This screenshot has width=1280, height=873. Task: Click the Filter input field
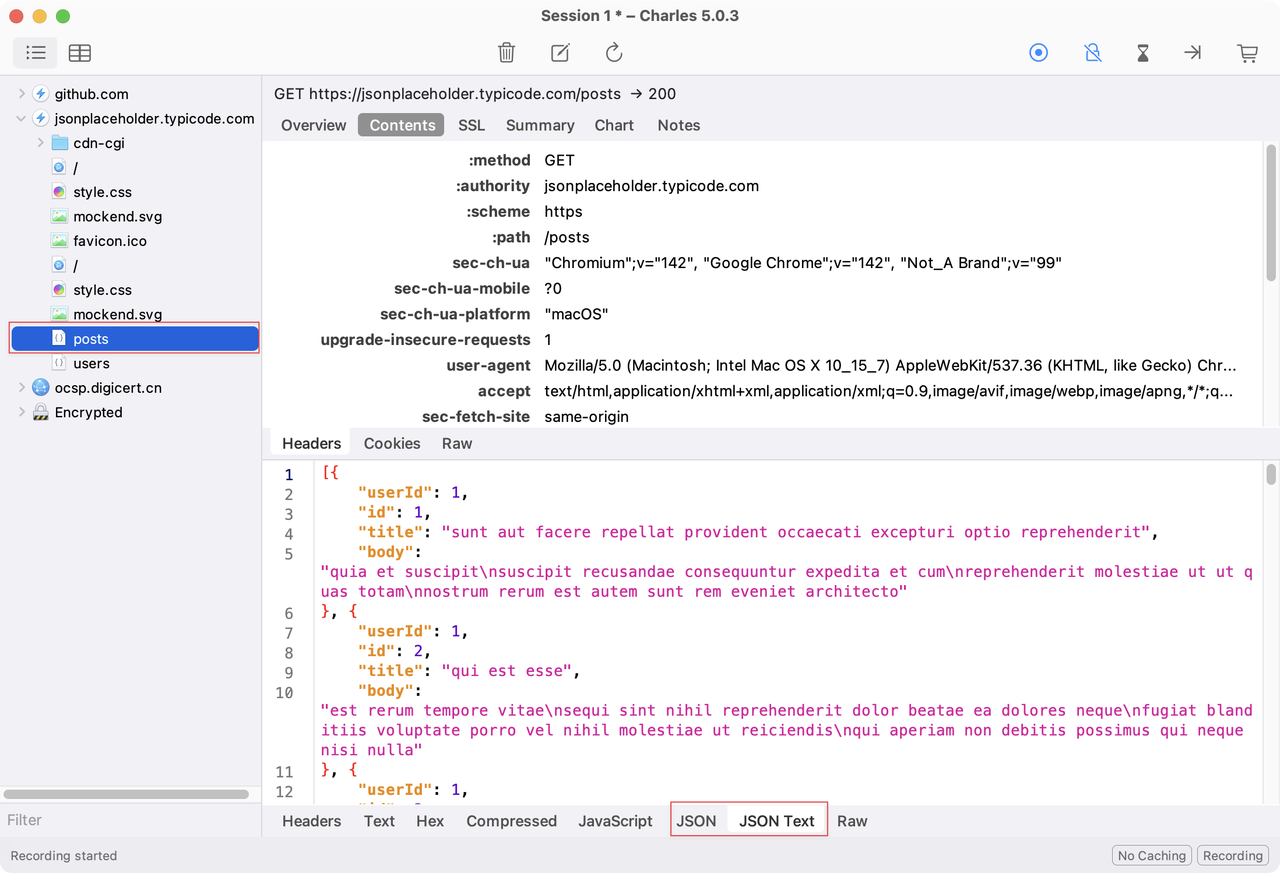point(130,820)
